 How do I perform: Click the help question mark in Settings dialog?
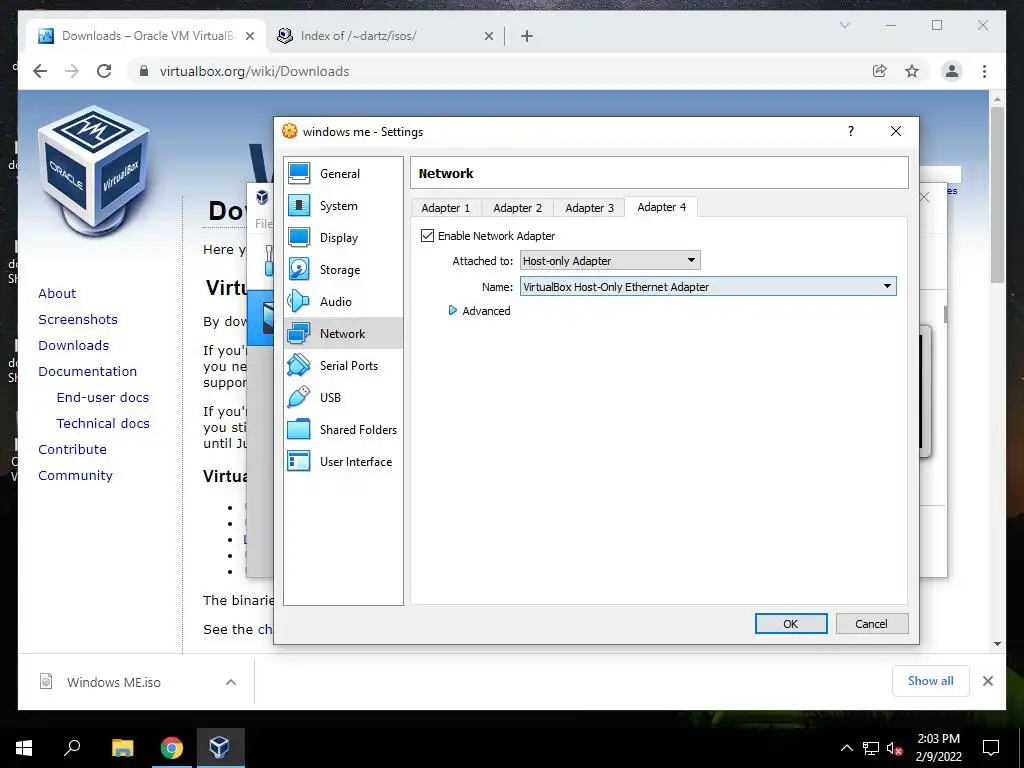coord(850,131)
